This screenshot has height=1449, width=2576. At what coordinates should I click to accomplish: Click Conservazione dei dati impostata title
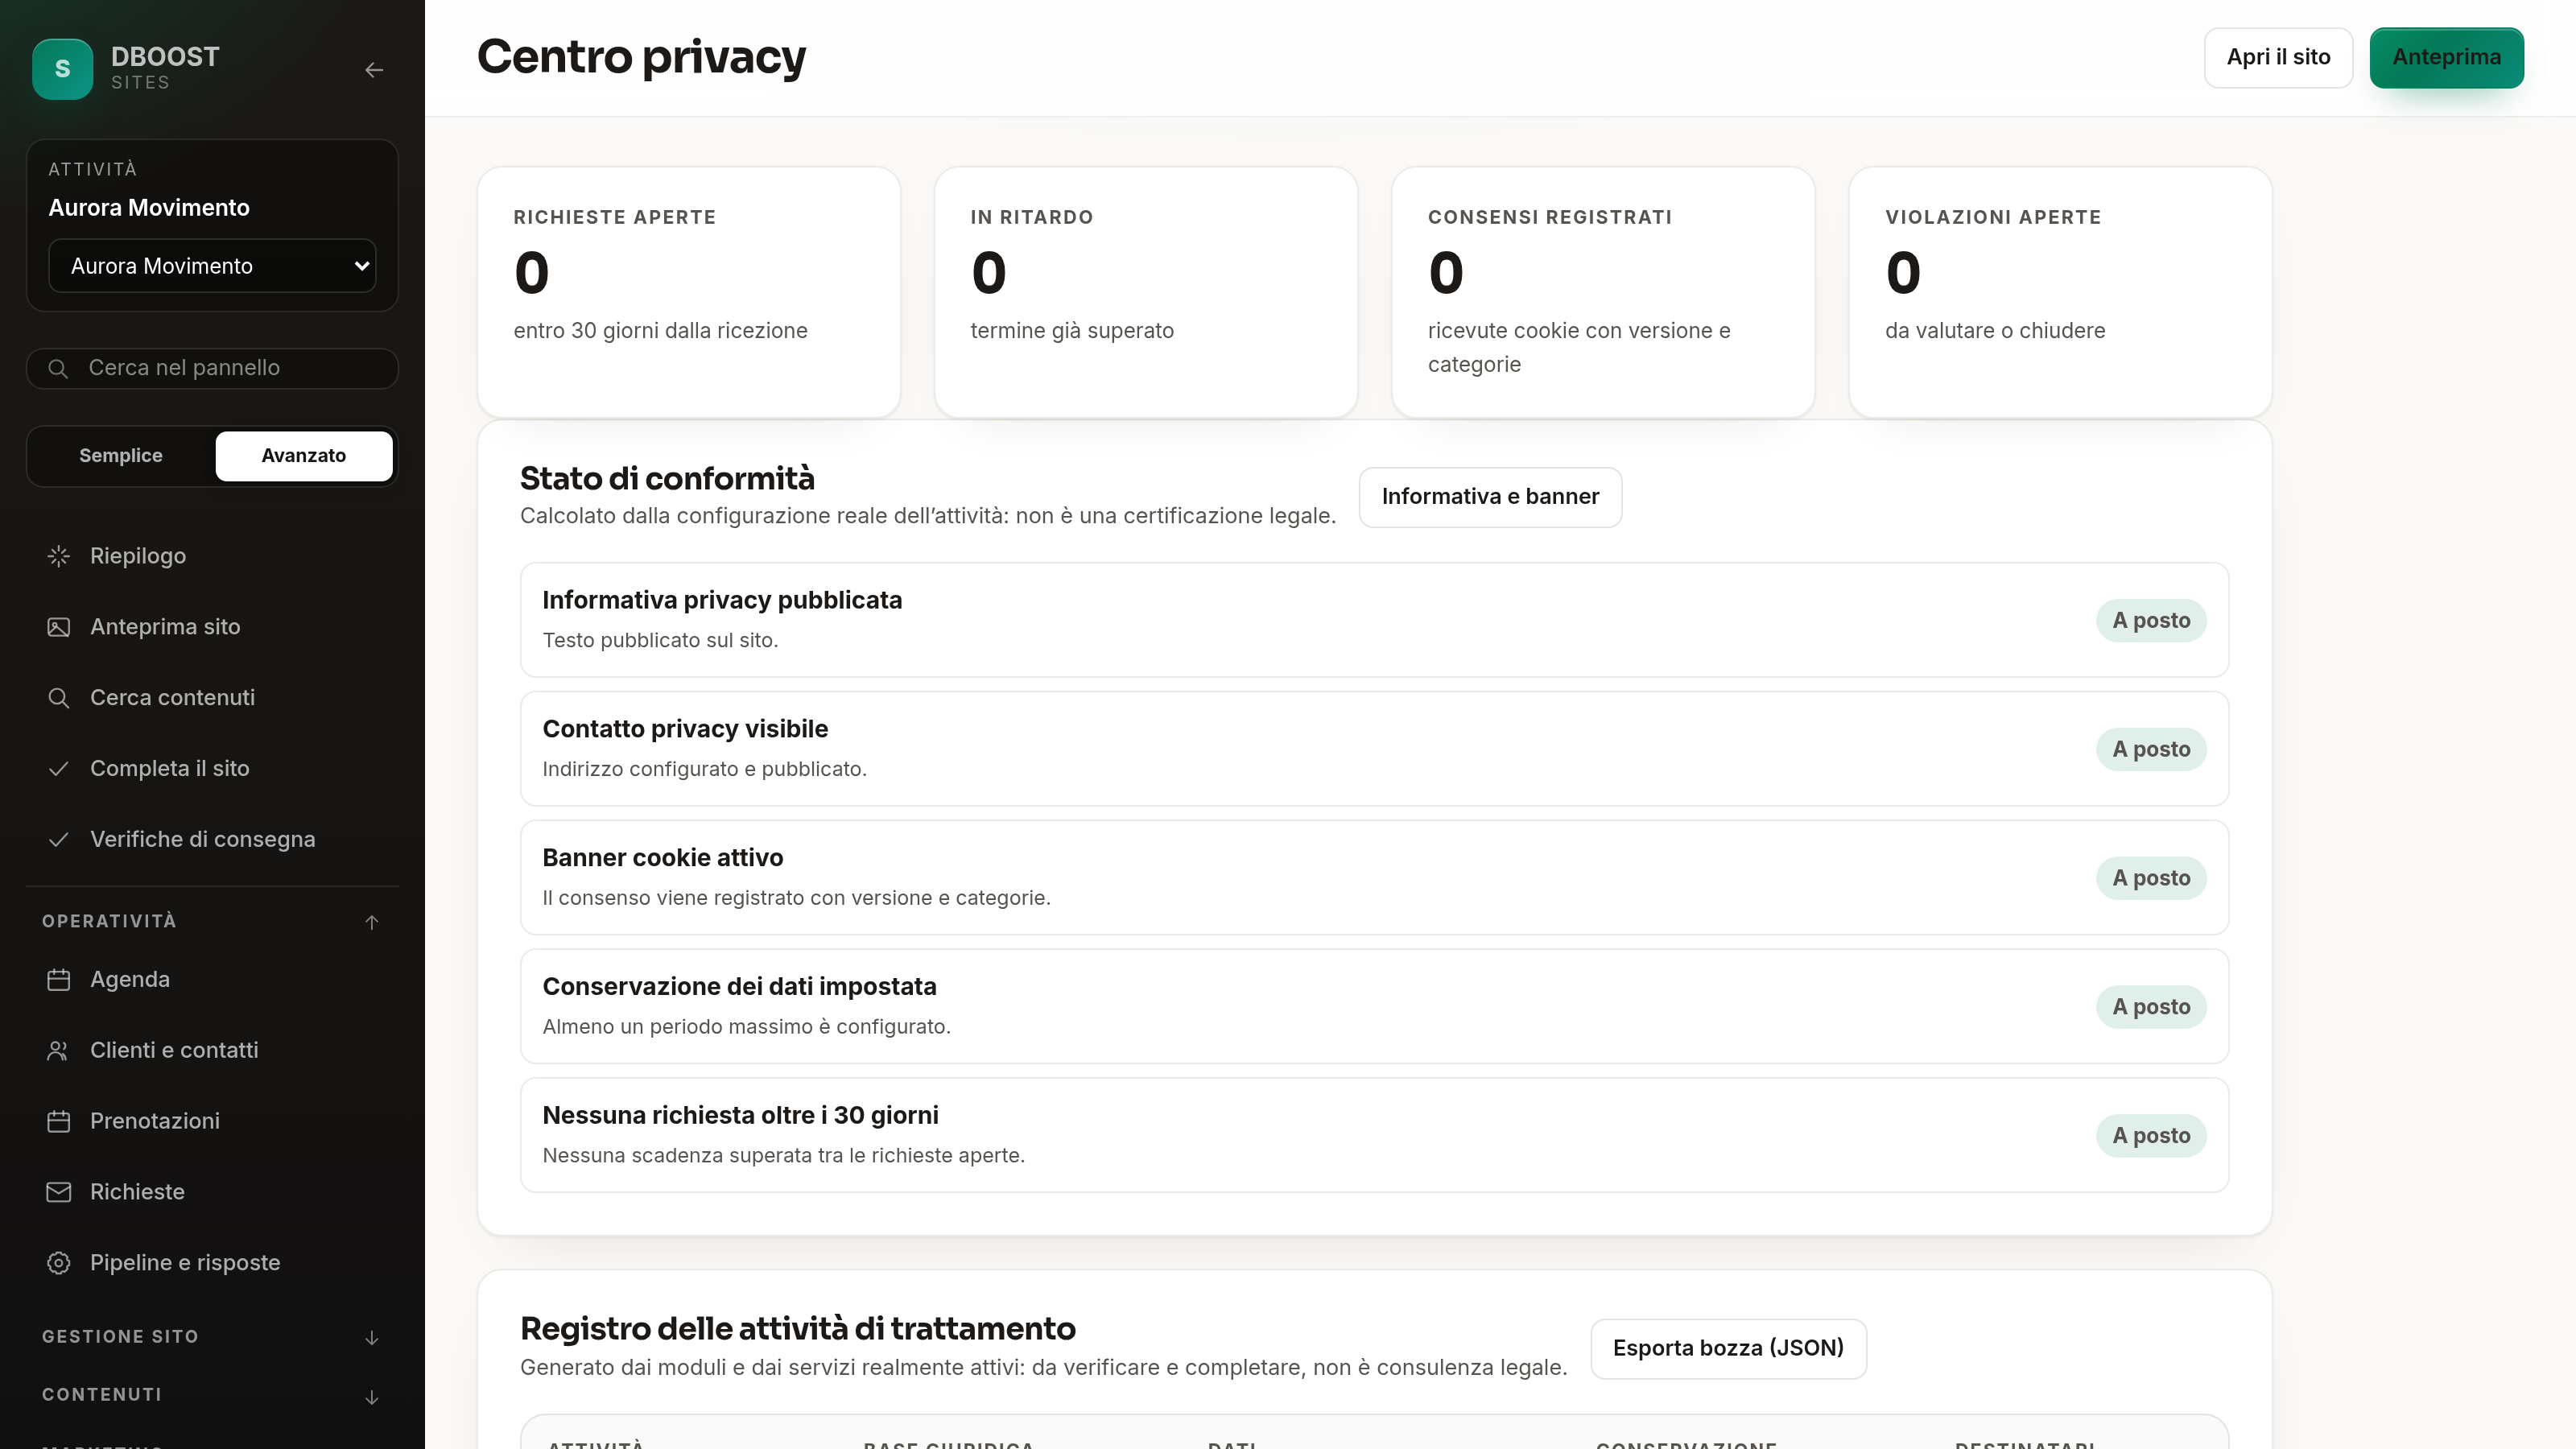pos(739,987)
